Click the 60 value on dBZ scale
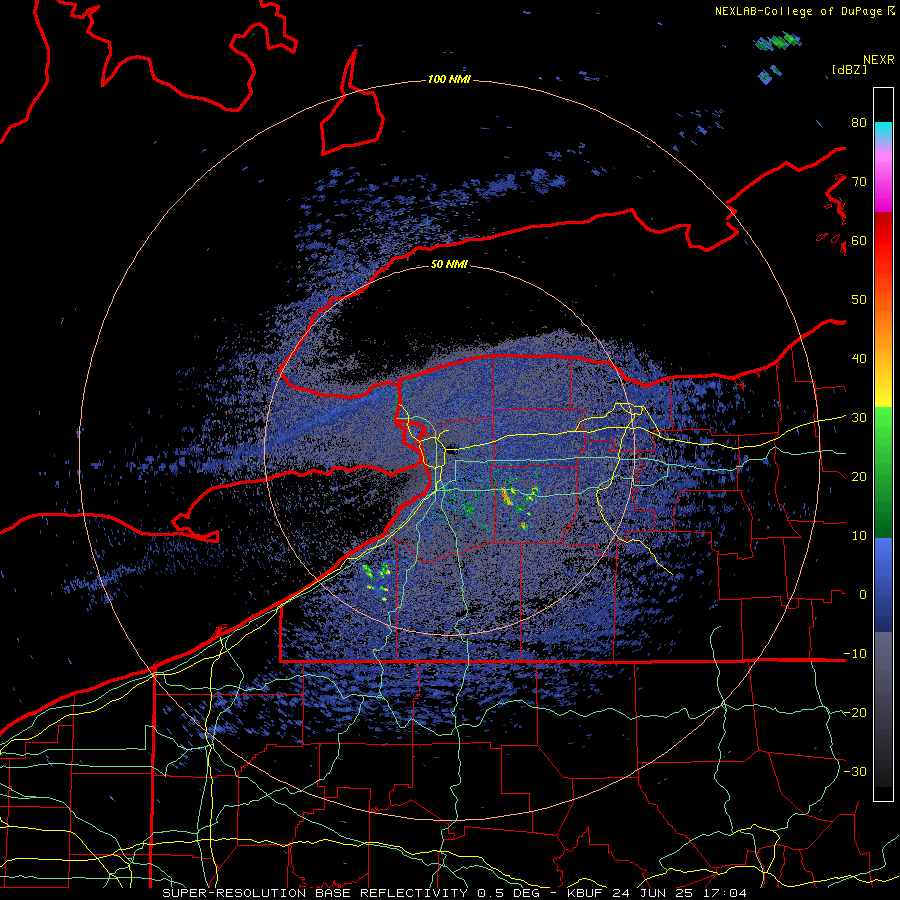 pos(859,240)
